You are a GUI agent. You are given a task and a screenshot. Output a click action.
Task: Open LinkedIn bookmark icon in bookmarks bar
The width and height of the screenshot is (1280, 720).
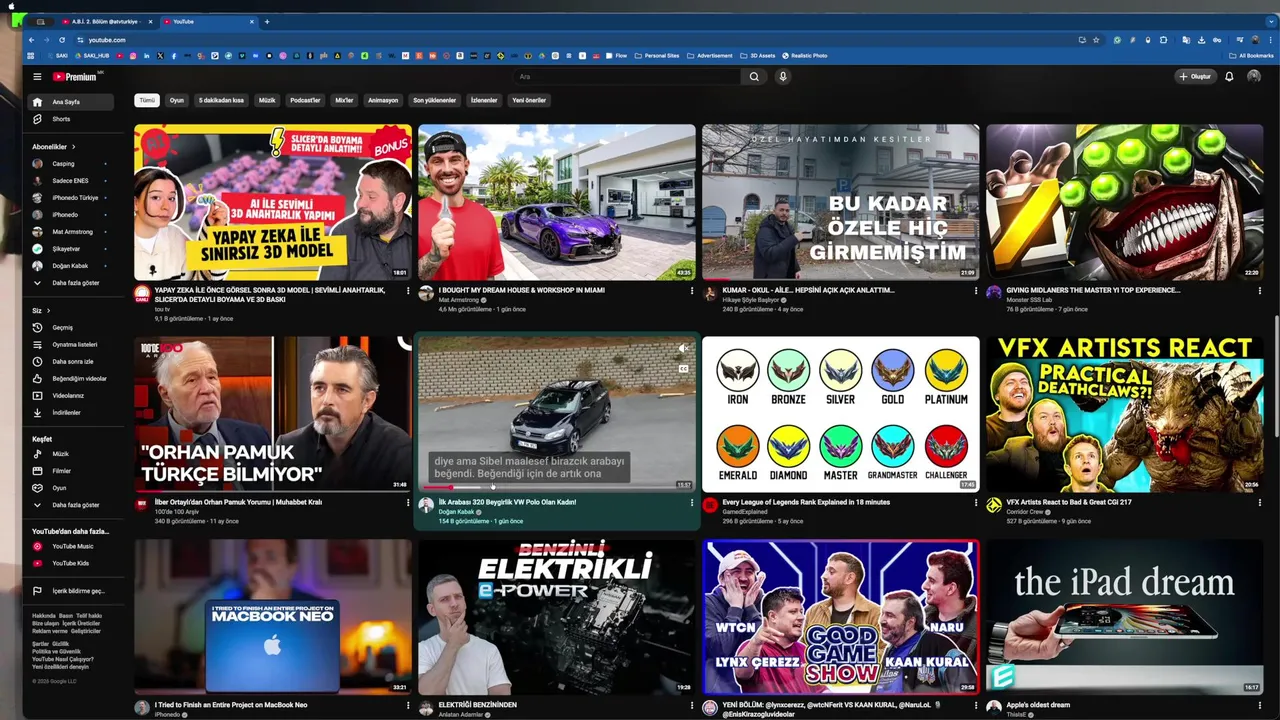click(x=147, y=56)
